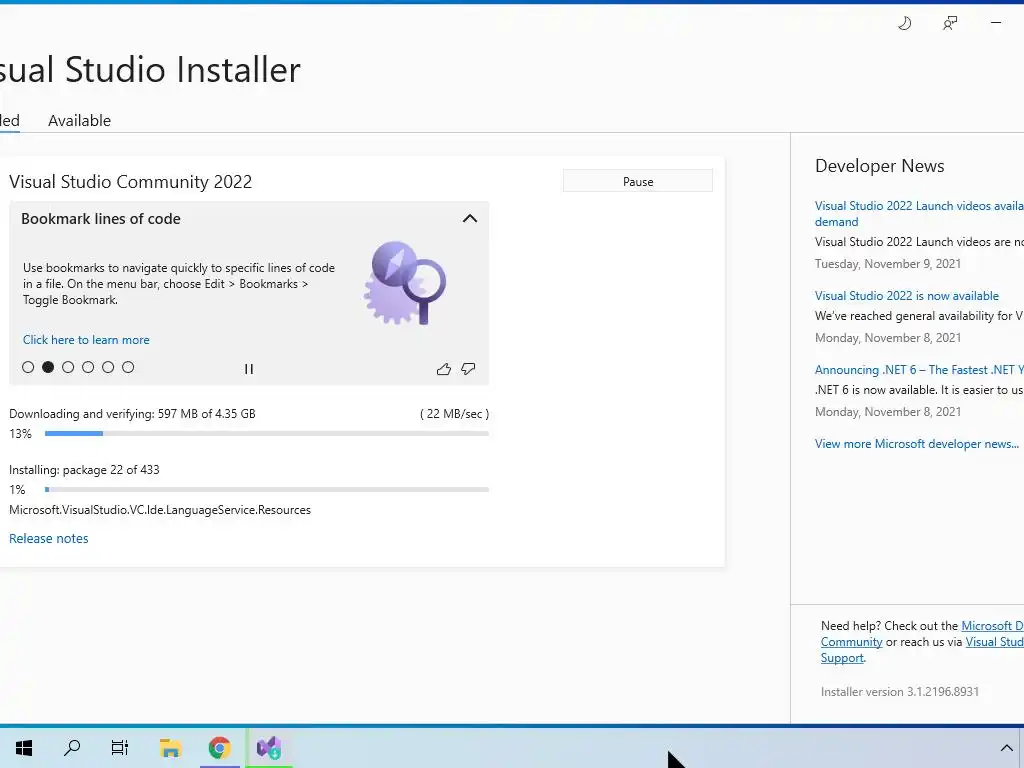
Task: Select the fourth carousel dot
Action: click(88, 367)
